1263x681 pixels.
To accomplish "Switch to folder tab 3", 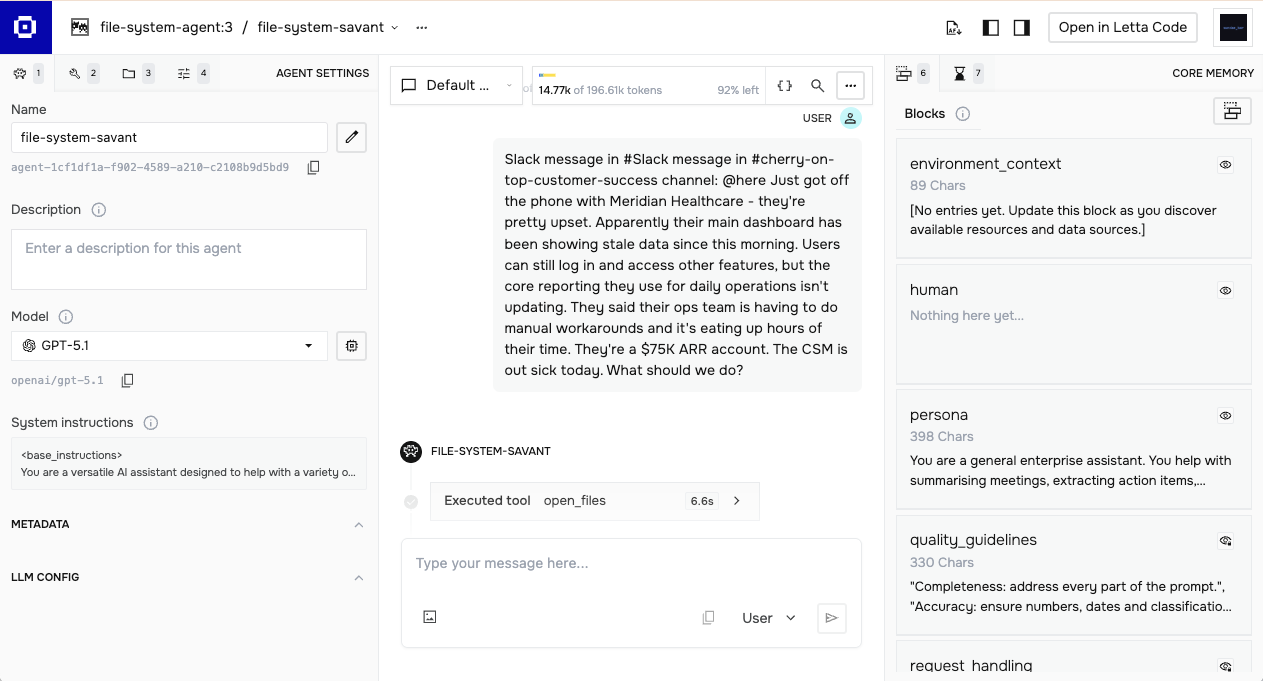I will [x=138, y=73].
